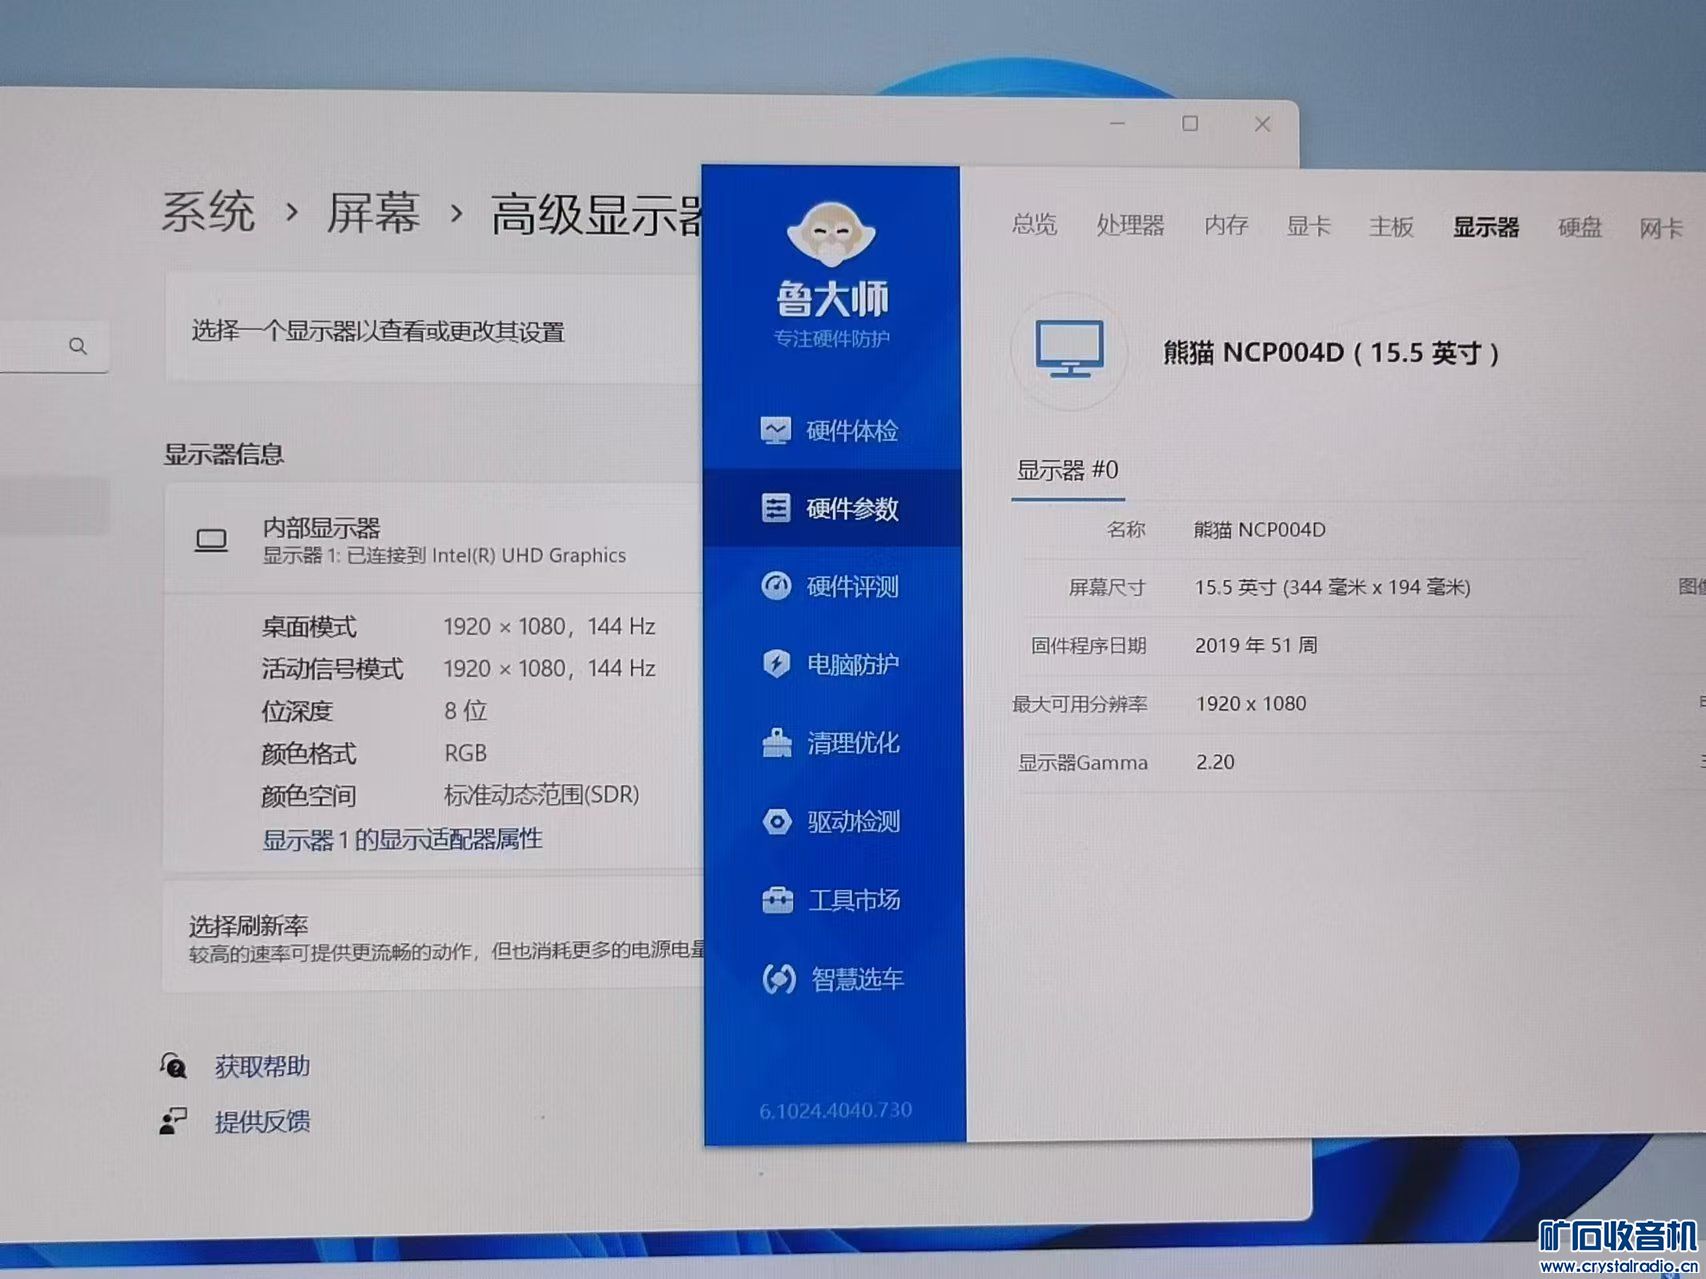Maximize the Settings window

[1190, 123]
